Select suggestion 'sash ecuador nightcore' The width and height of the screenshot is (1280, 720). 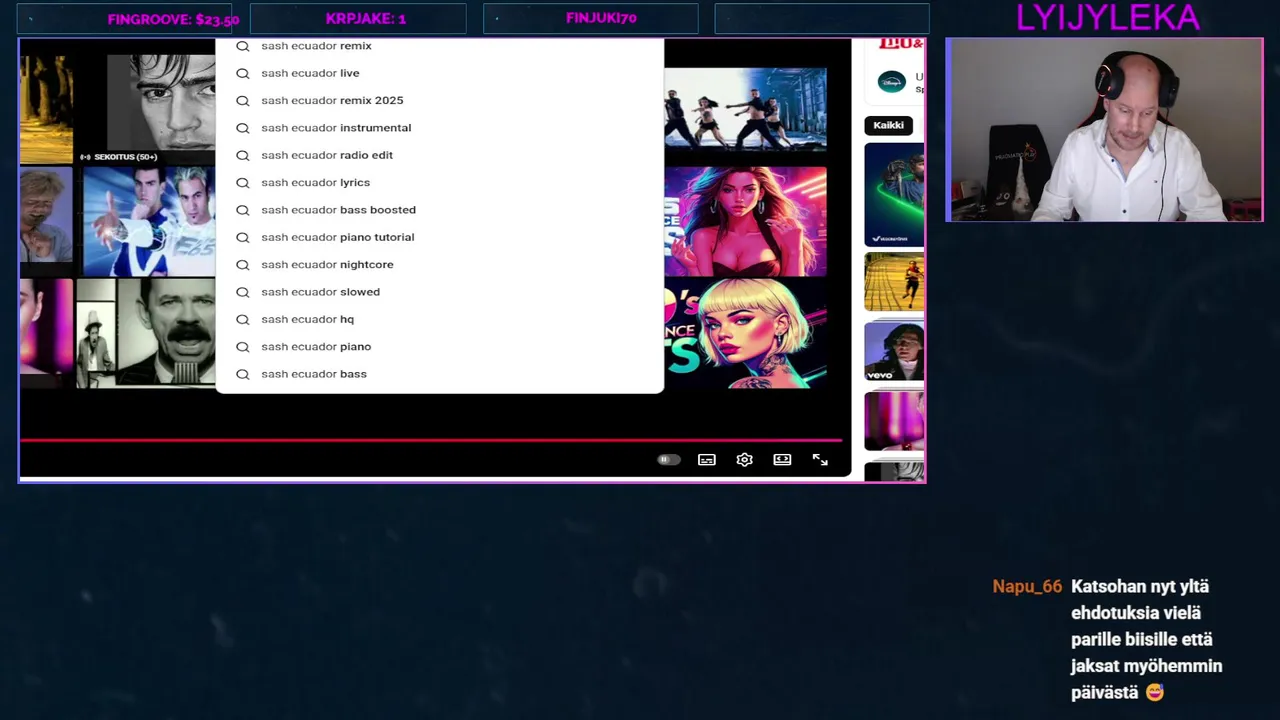(x=440, y=264)
